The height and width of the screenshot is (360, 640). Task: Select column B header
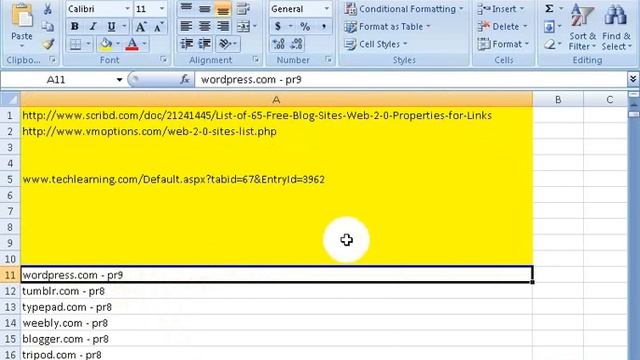[558, 100]
